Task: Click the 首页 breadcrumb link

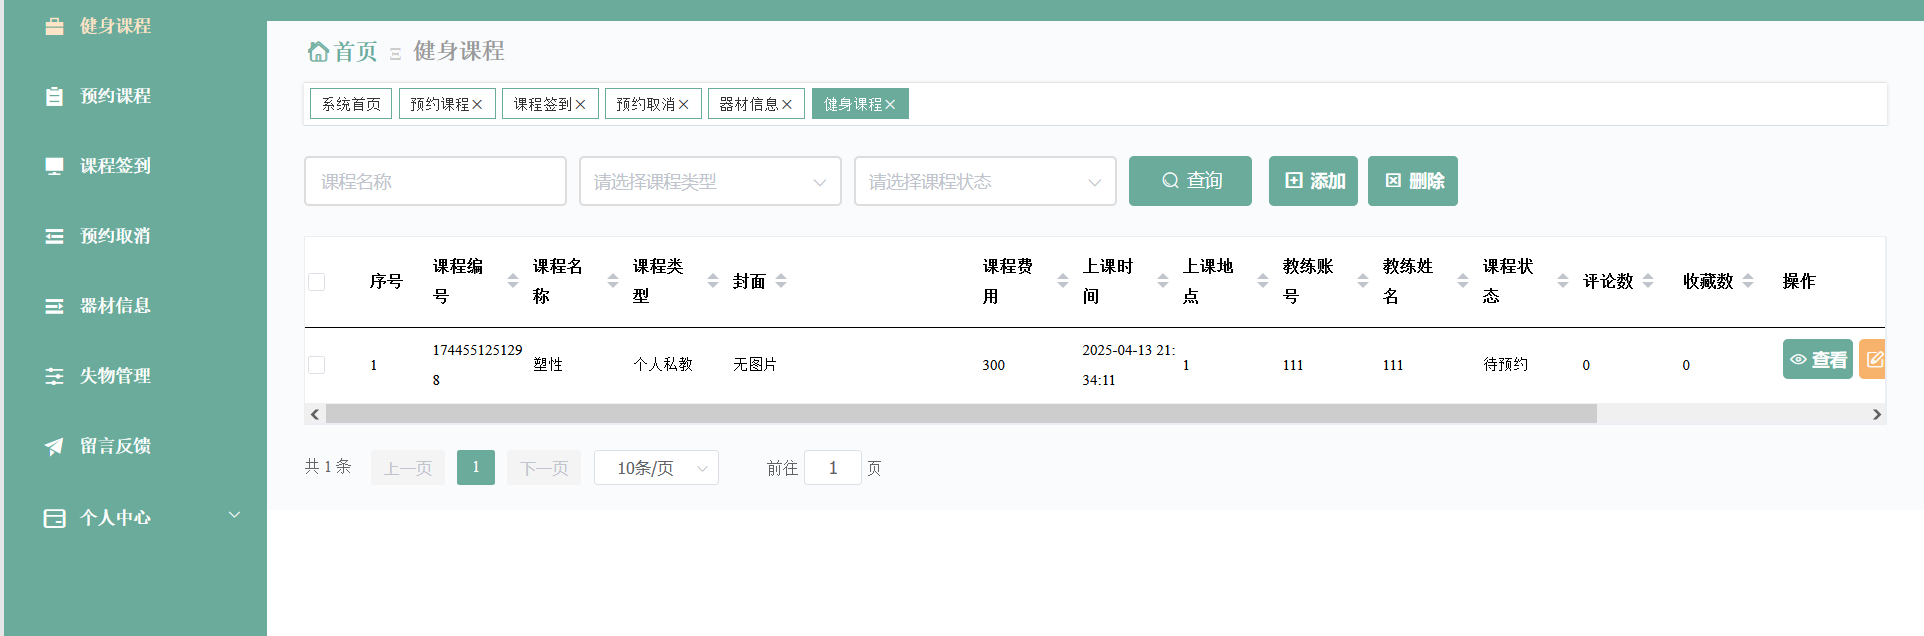Action: coord(355,51)
